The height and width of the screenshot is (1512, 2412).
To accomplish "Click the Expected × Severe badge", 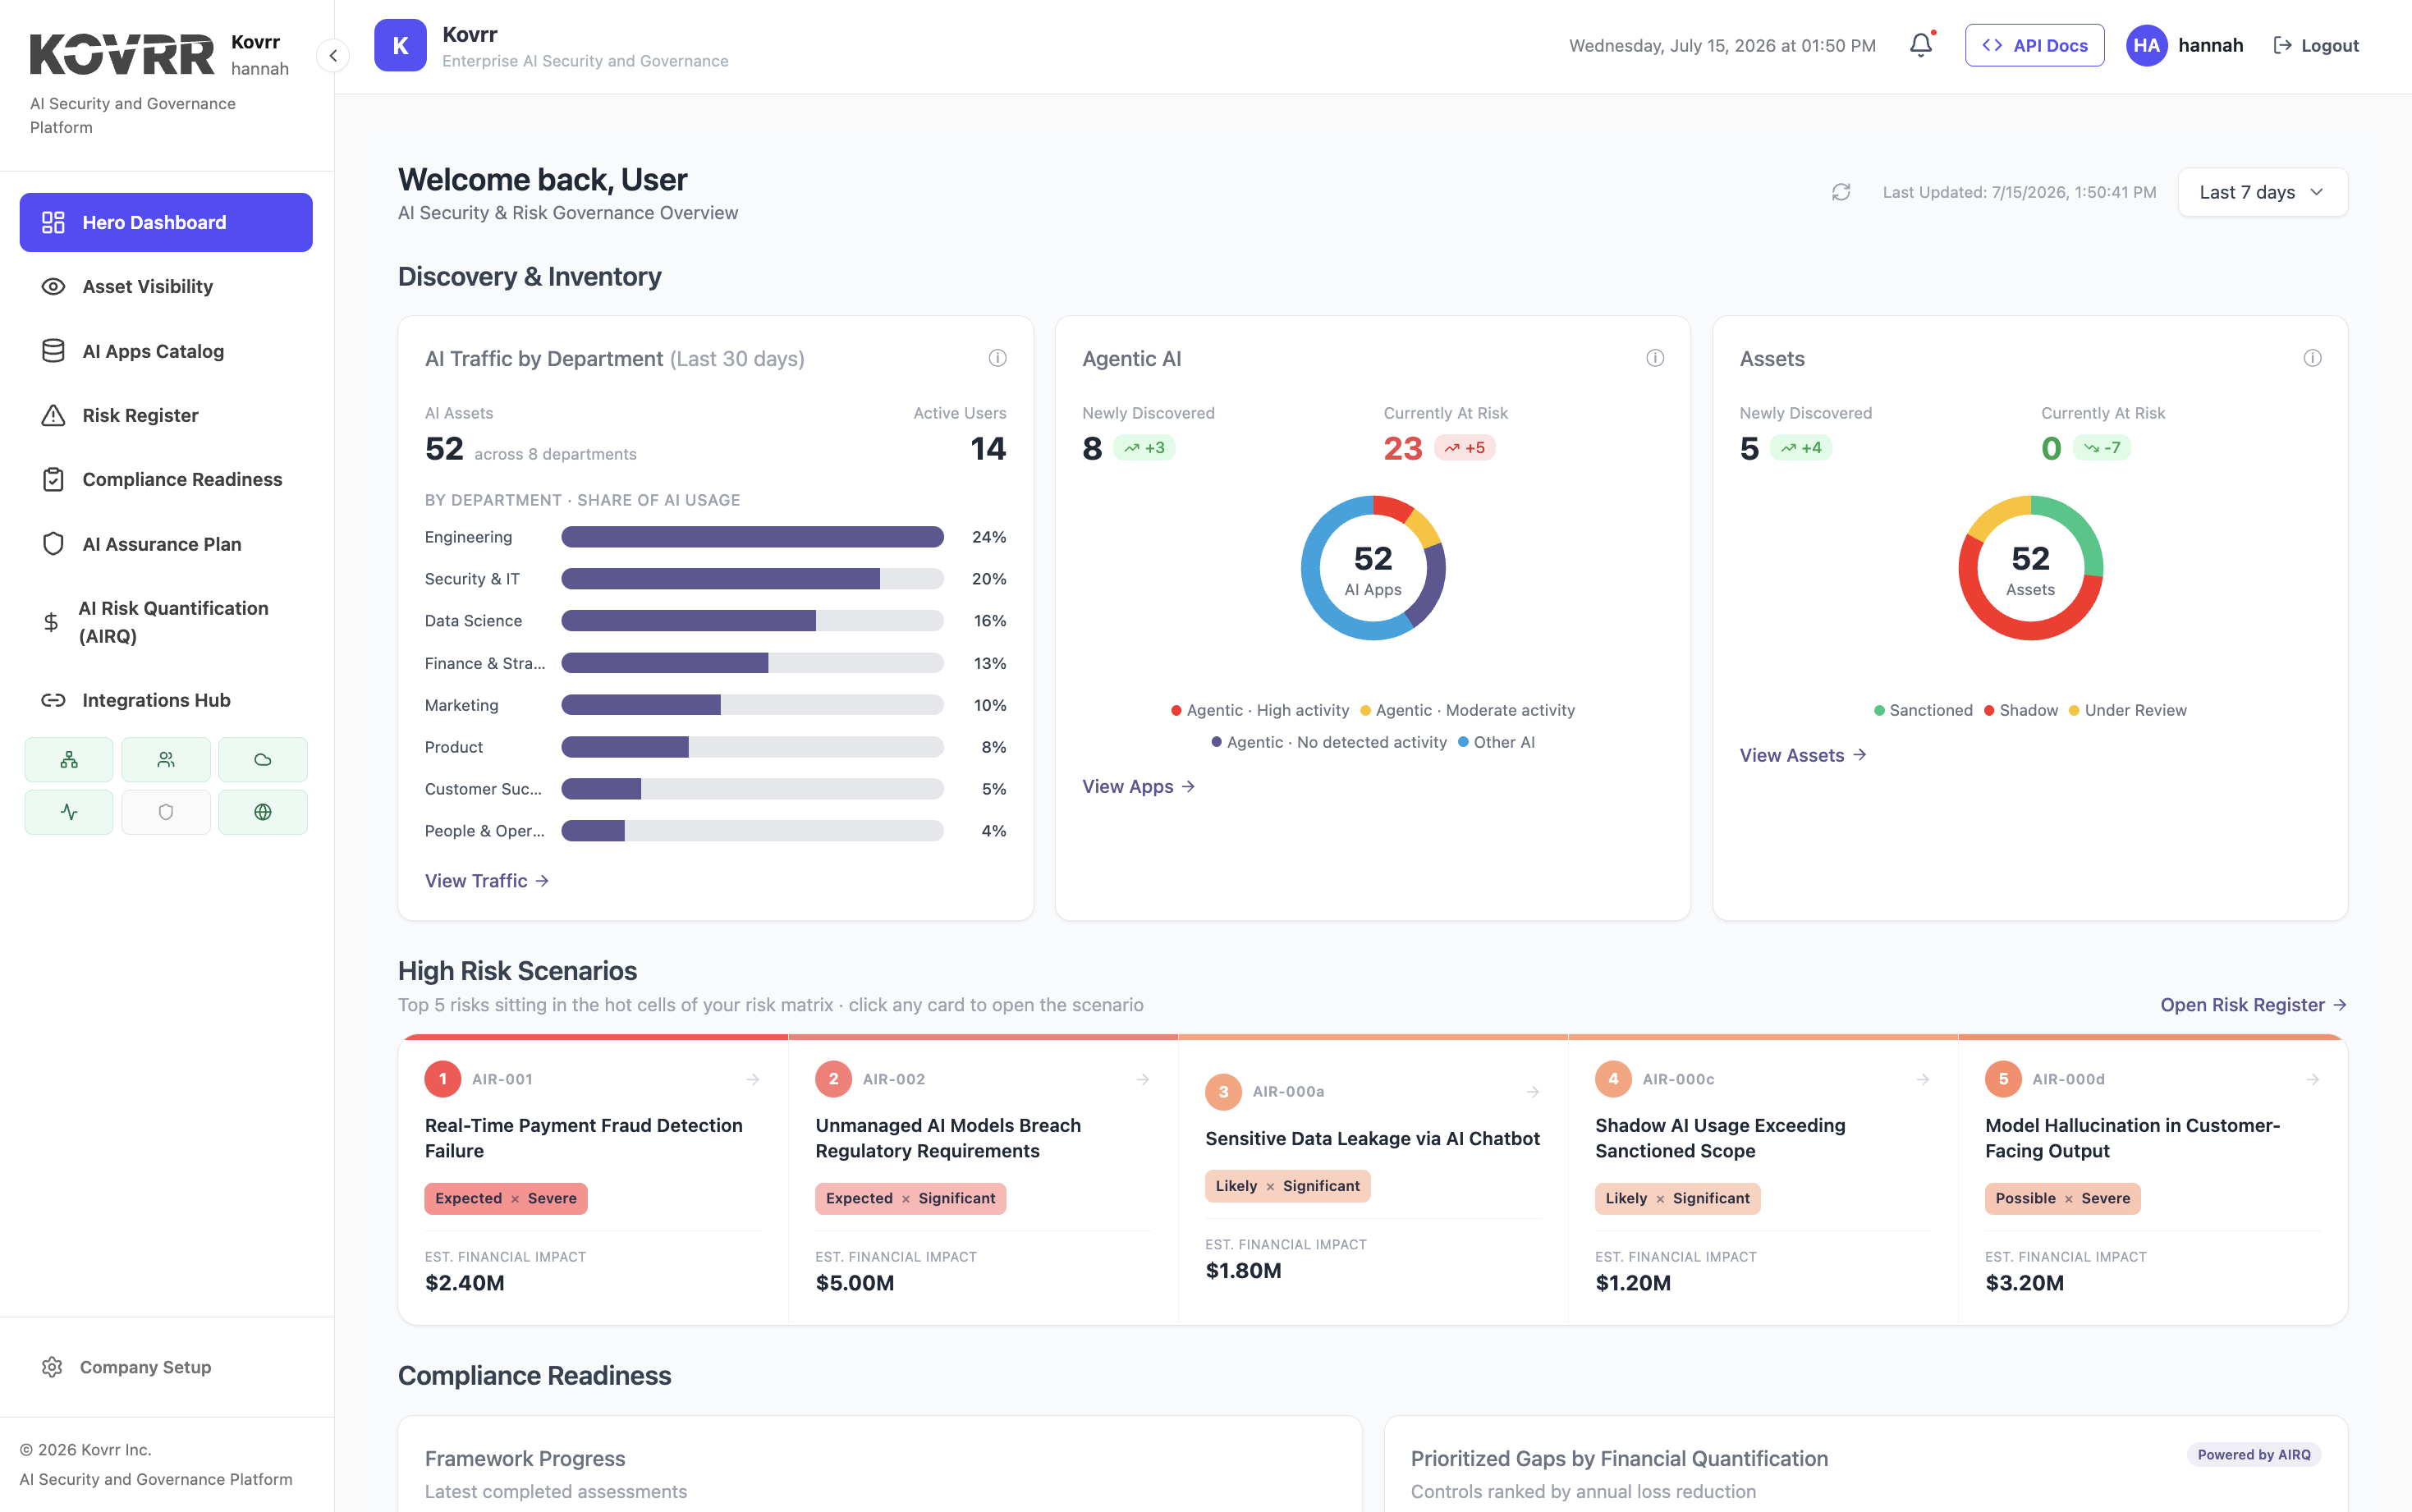I will (506, 1199).
